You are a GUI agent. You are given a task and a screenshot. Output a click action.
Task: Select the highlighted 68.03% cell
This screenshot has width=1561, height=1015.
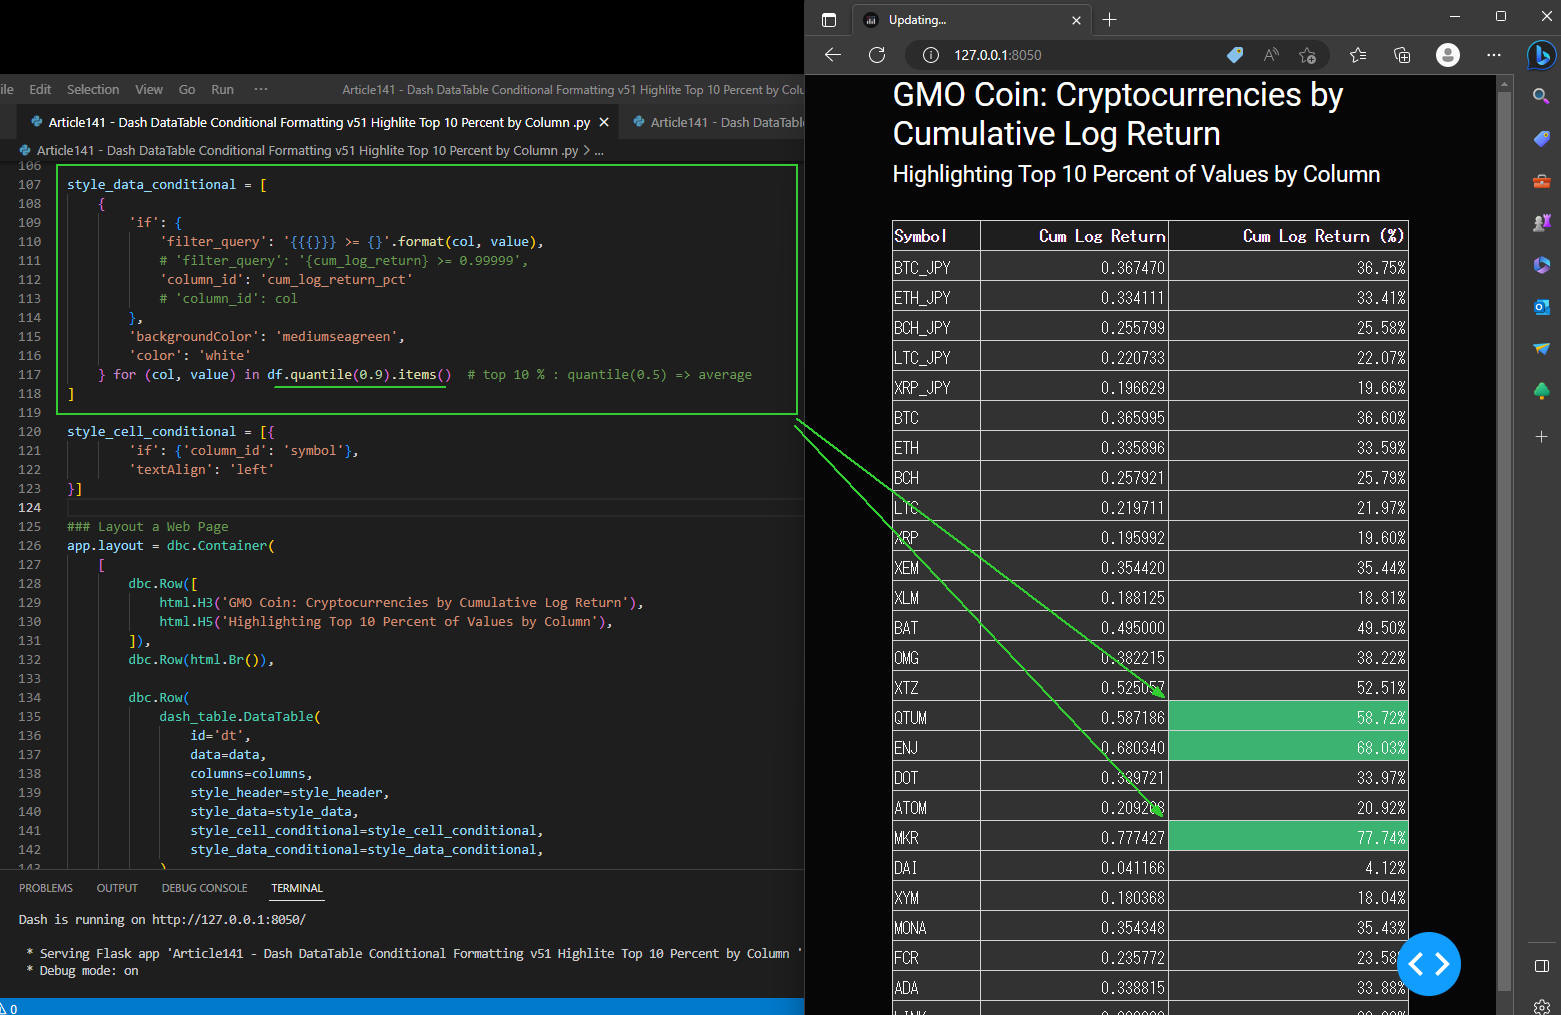click(1288, 747)
